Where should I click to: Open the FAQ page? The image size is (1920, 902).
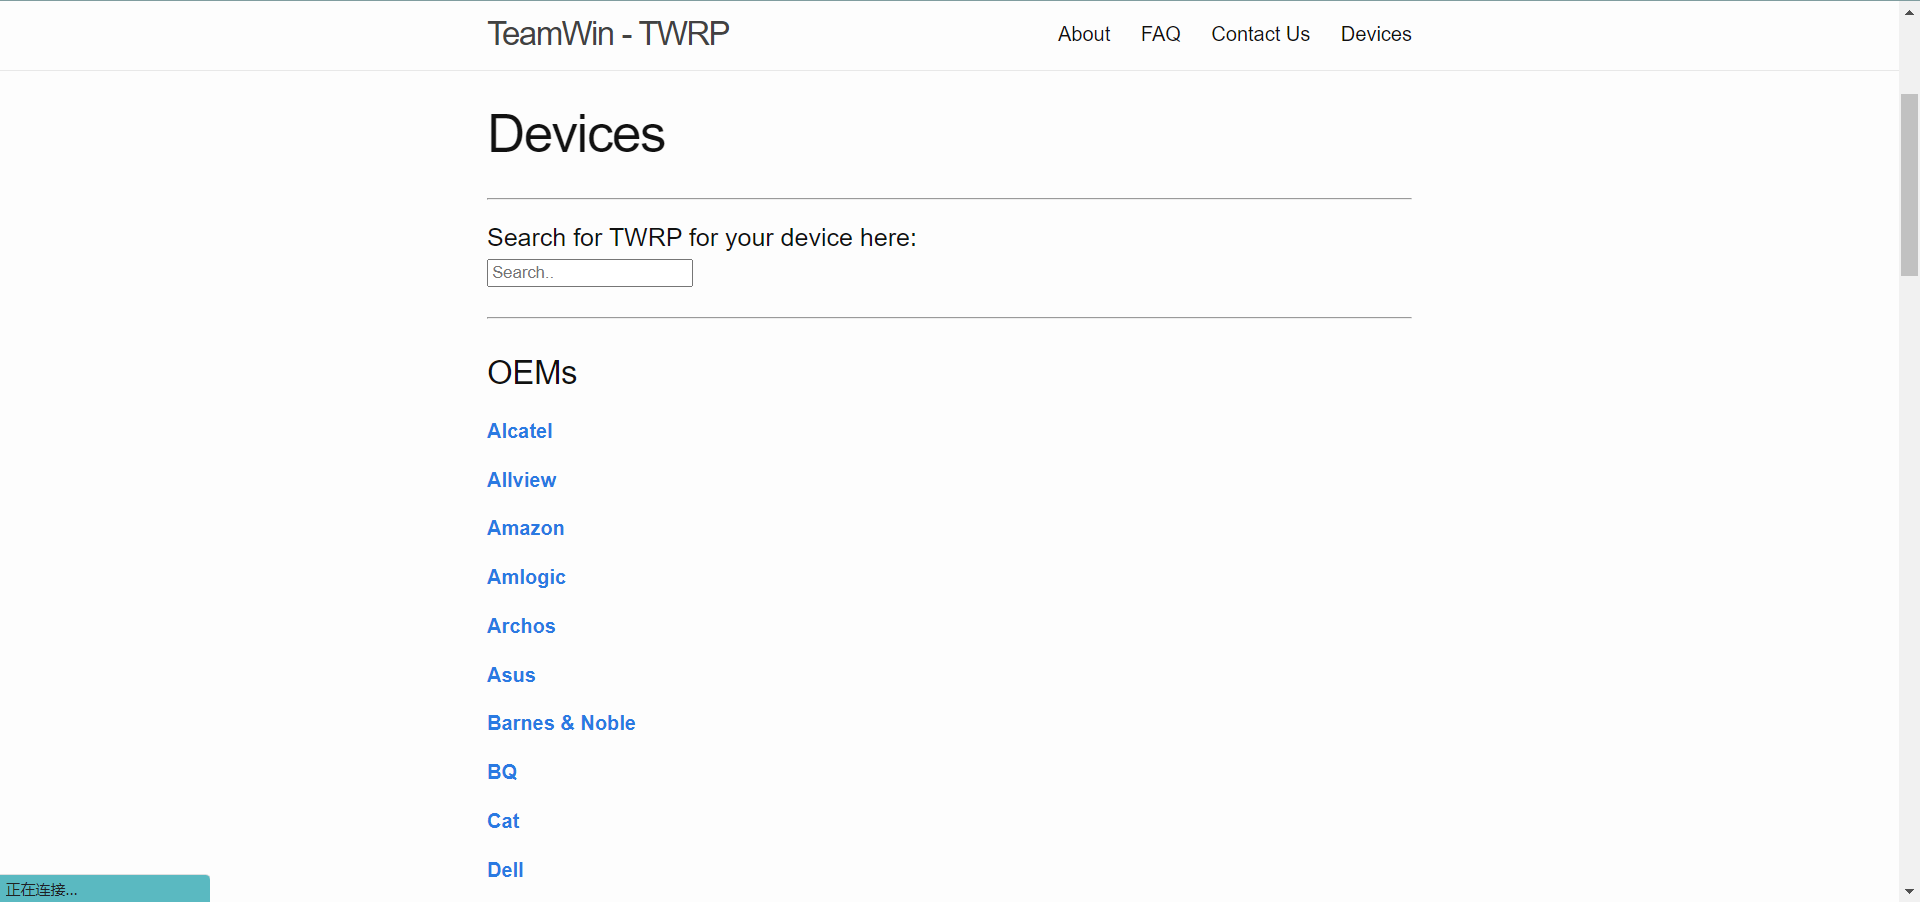1160,34
